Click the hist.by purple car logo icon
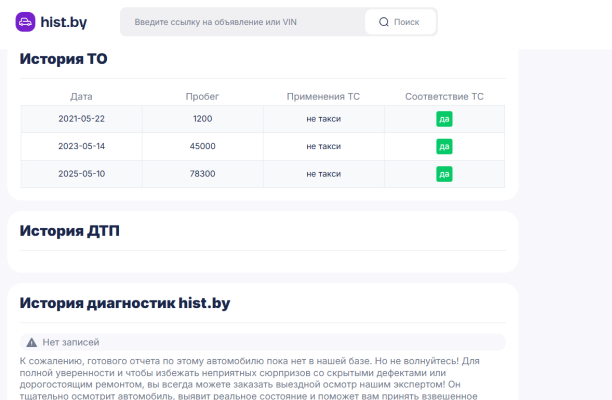Viewport: 612px width, 400px height. tap(26, 21)
